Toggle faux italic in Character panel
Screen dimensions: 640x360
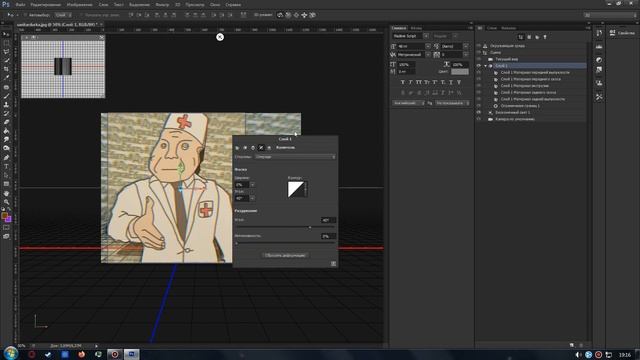pyautogui.click(x=411, y=82)
